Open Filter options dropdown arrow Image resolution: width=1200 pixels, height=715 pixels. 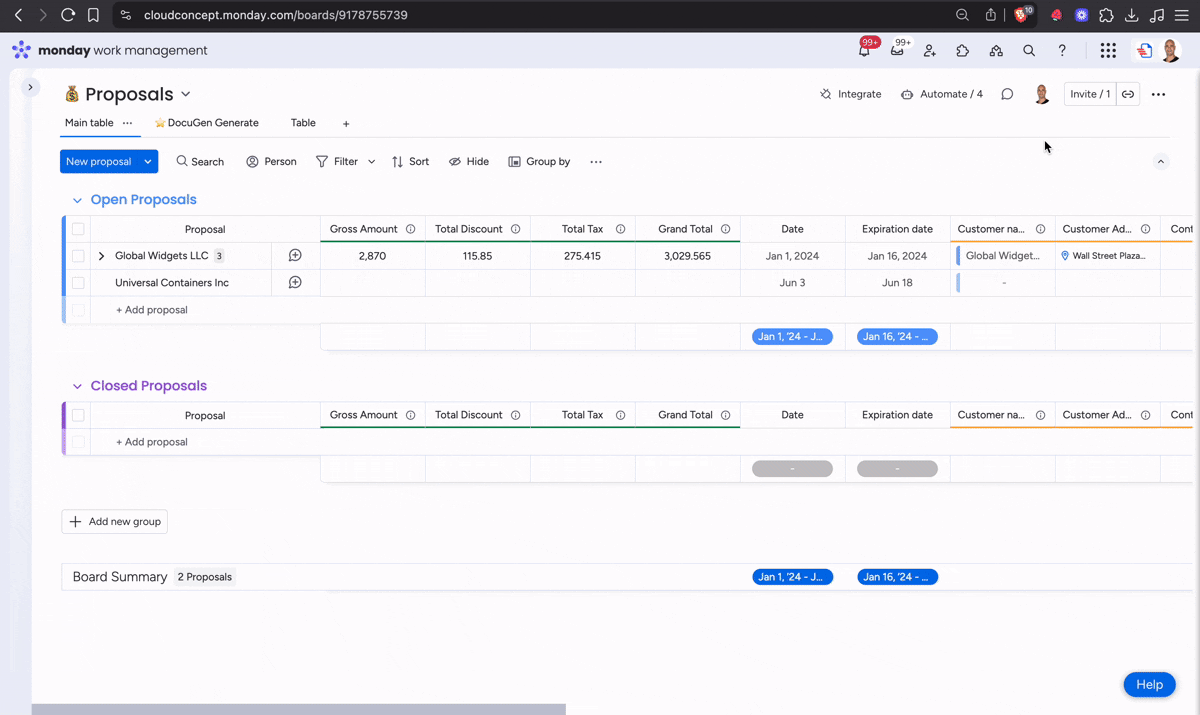pos(371,162)
